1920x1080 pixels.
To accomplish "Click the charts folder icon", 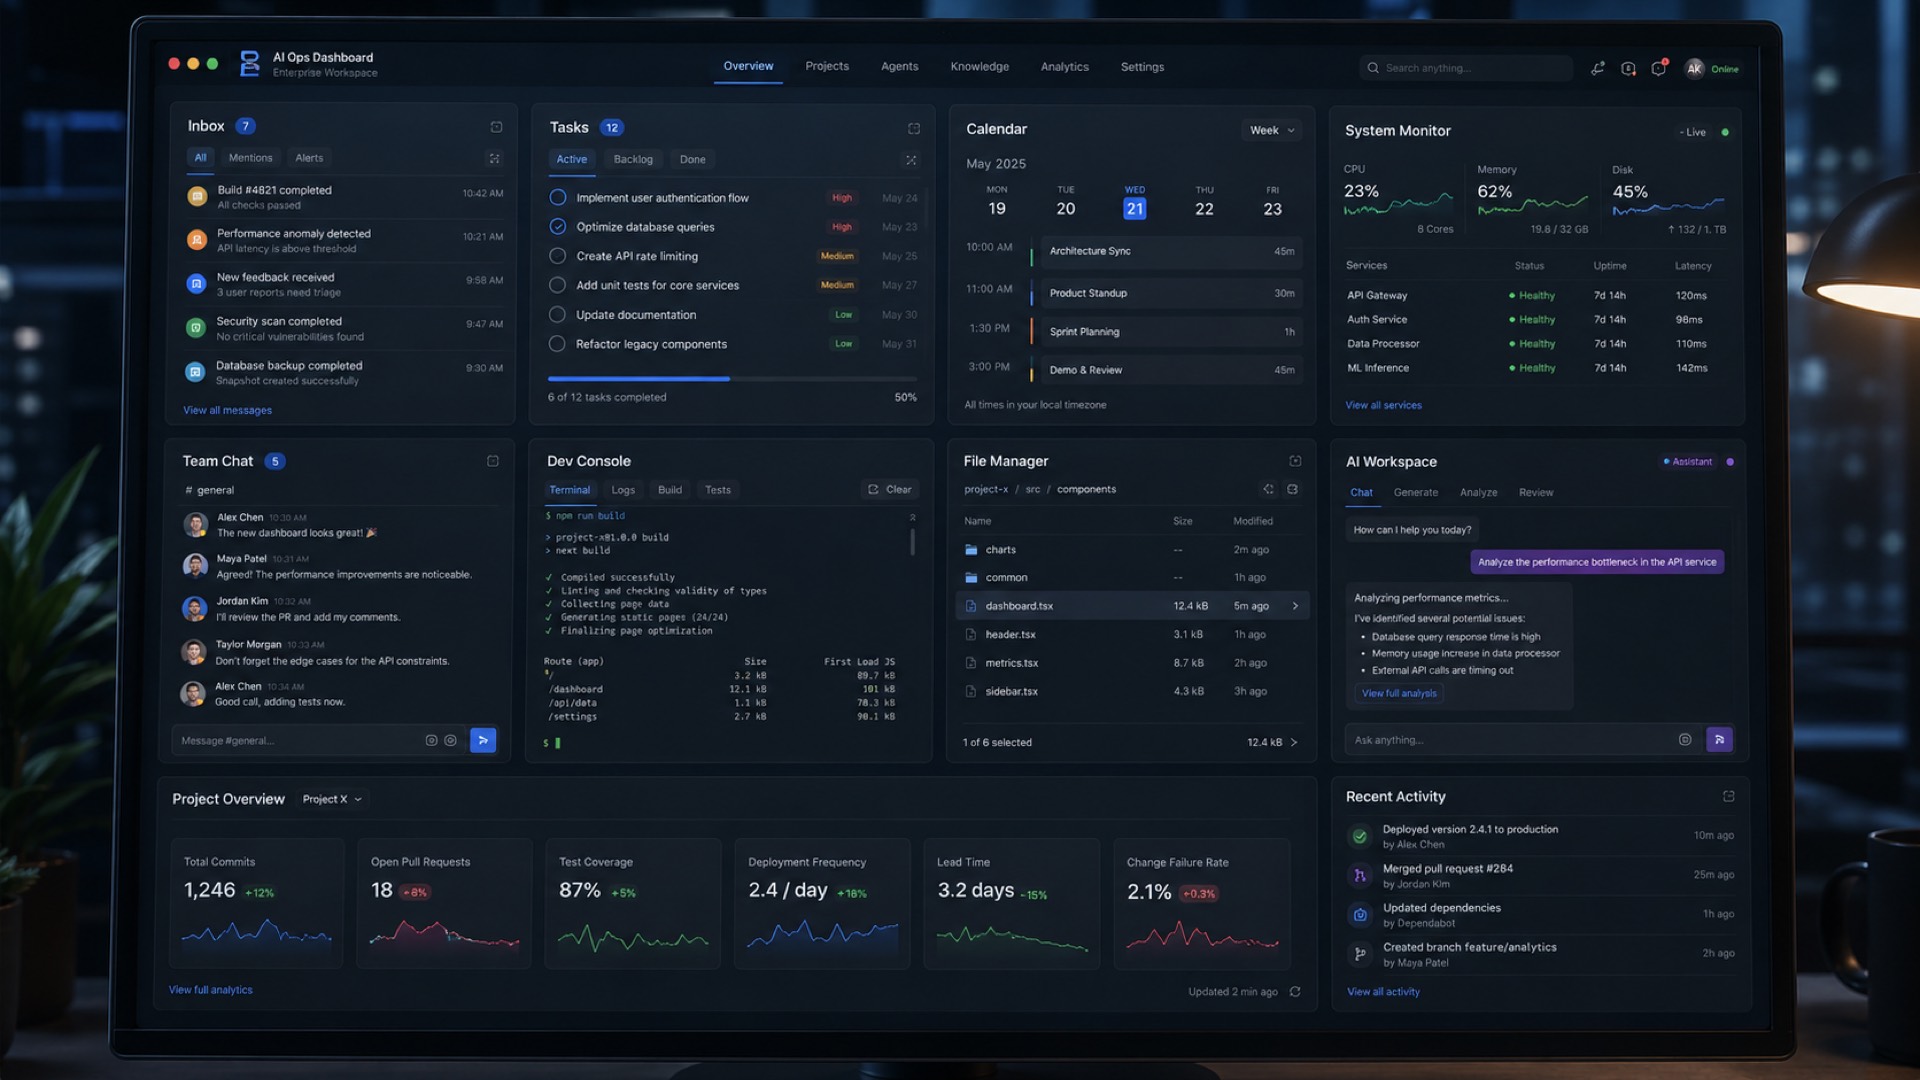I will coord(971,550).
